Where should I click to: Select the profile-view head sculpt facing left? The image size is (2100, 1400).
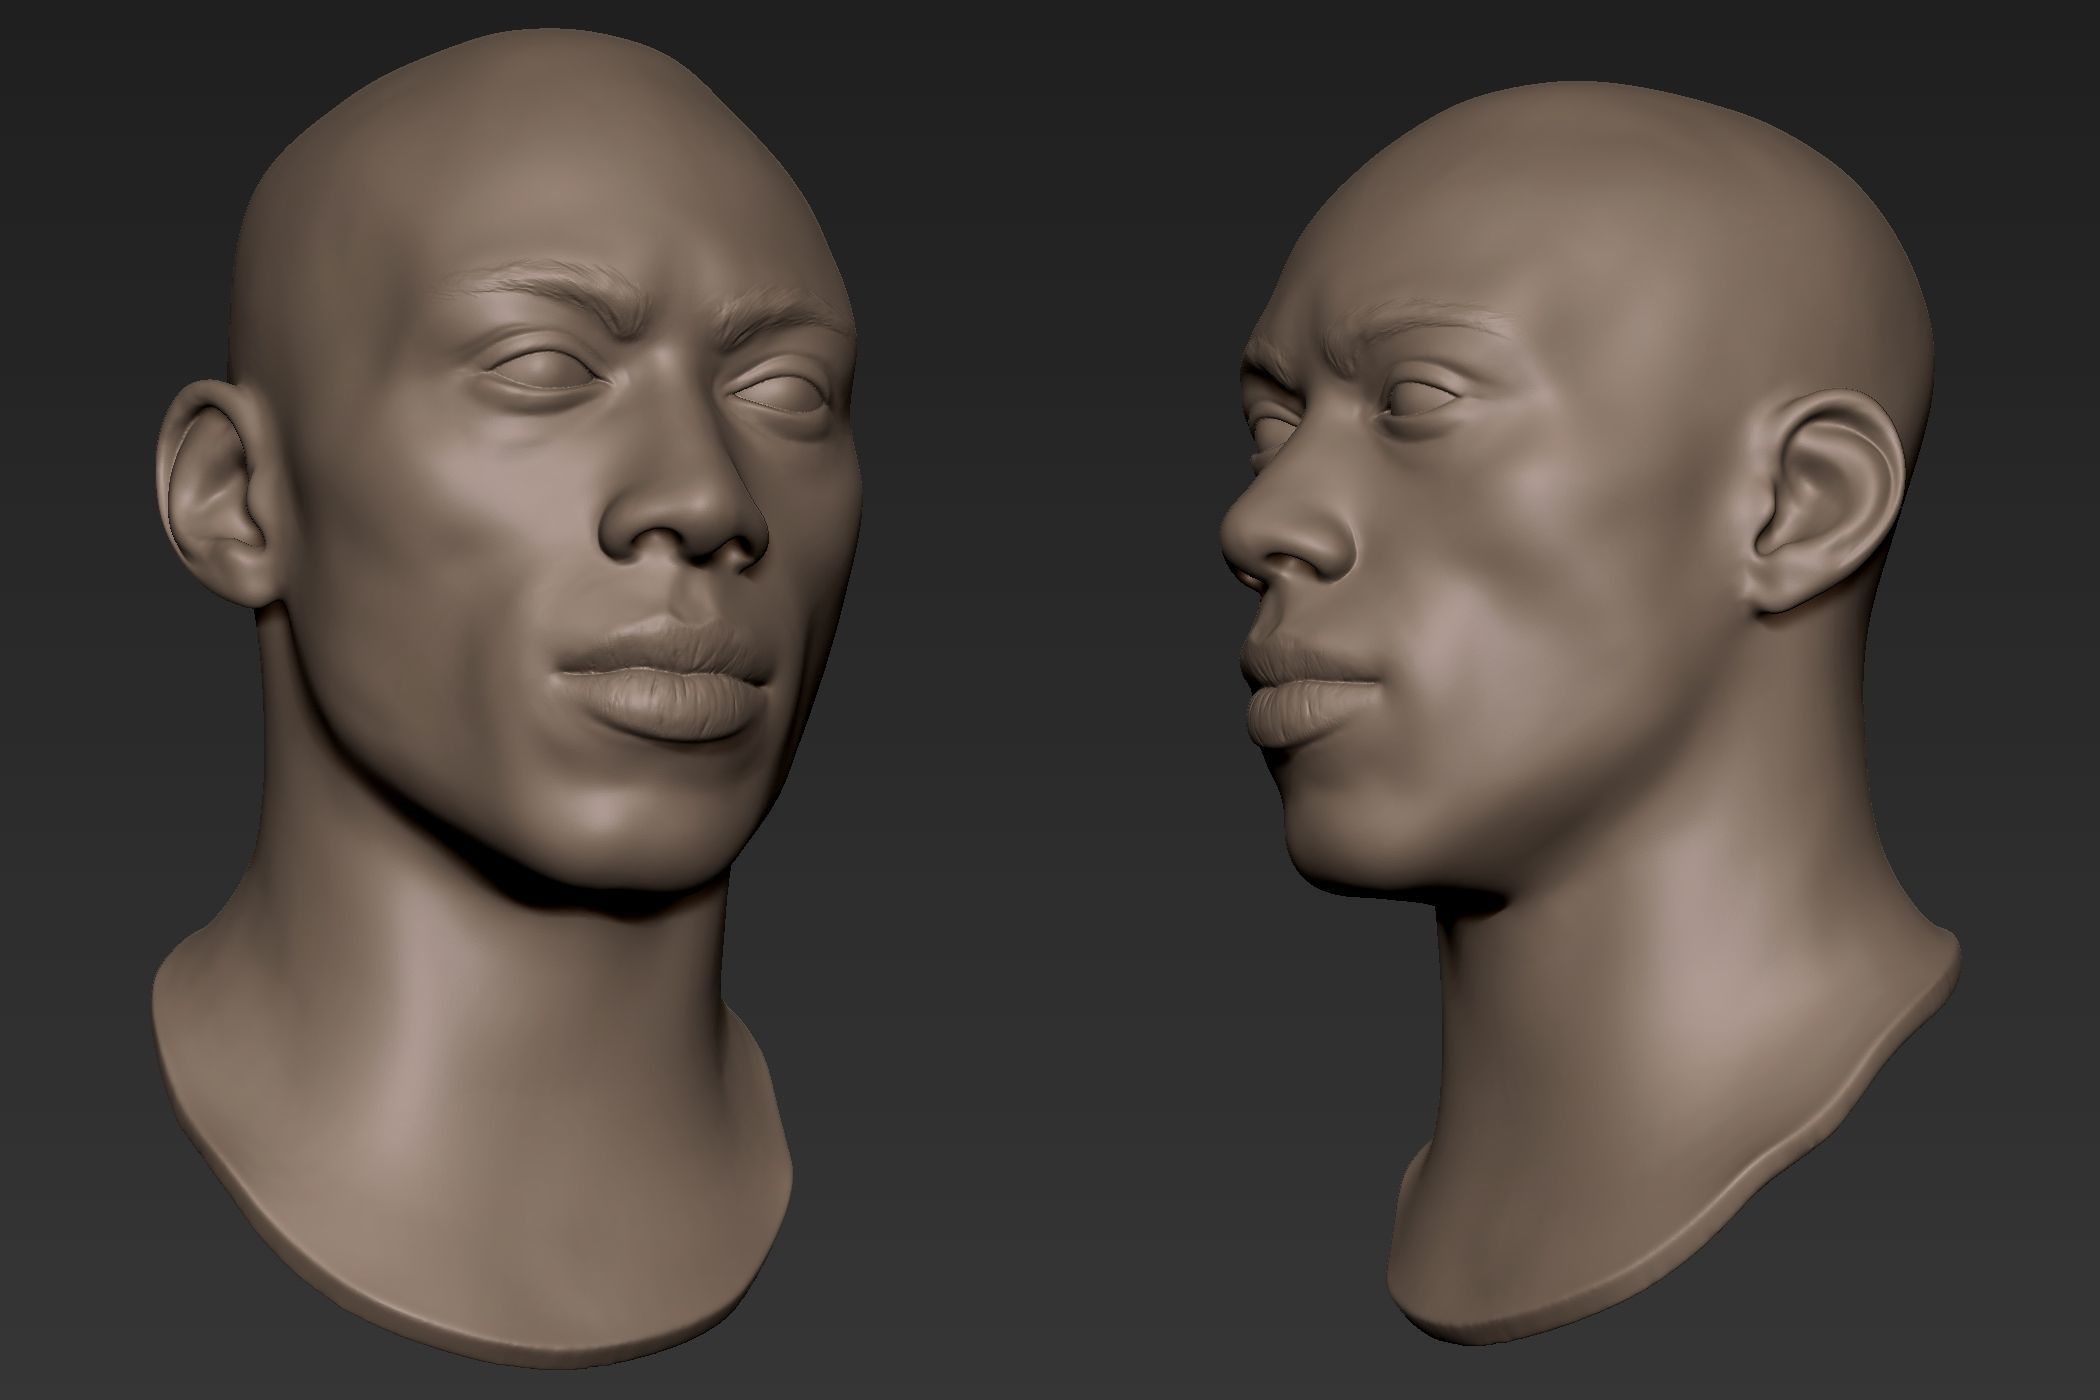pos(1590,715)
